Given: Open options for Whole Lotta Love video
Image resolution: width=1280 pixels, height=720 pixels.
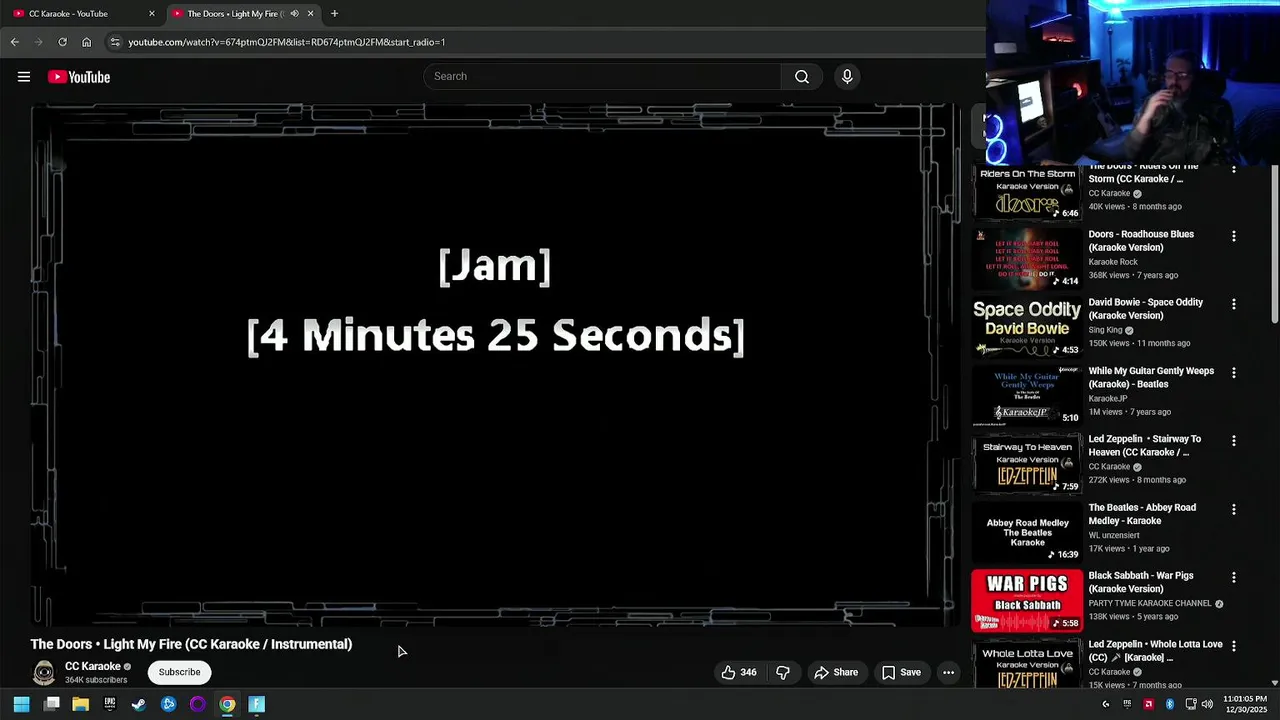Looking at the screenshot, I should pyautogui.click(x=1233, y=646).
